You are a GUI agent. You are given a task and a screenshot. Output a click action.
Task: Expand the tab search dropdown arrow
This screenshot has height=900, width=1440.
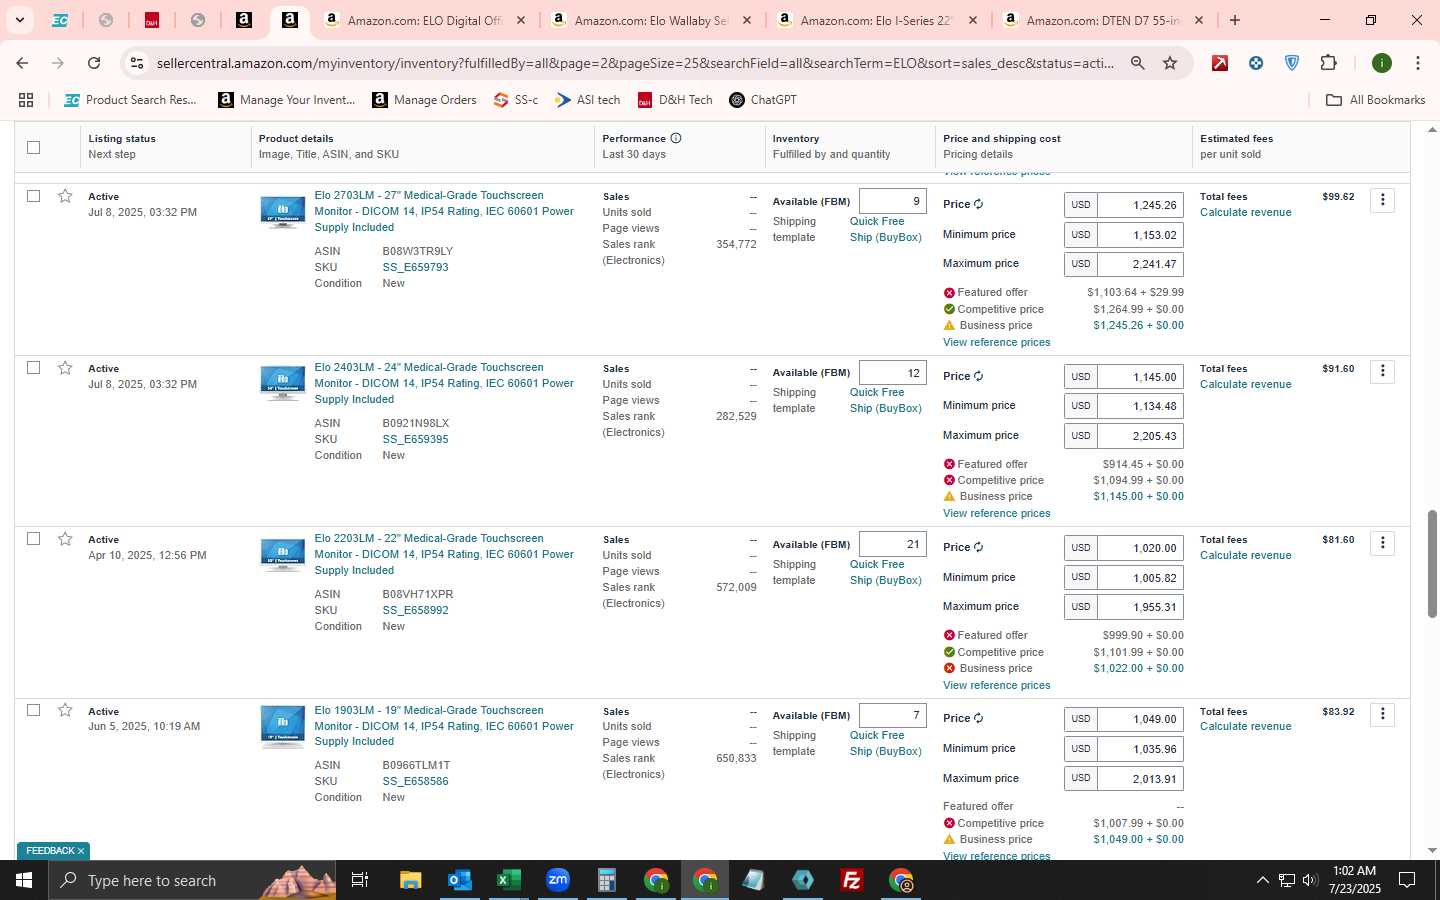(x=19, y=20)
